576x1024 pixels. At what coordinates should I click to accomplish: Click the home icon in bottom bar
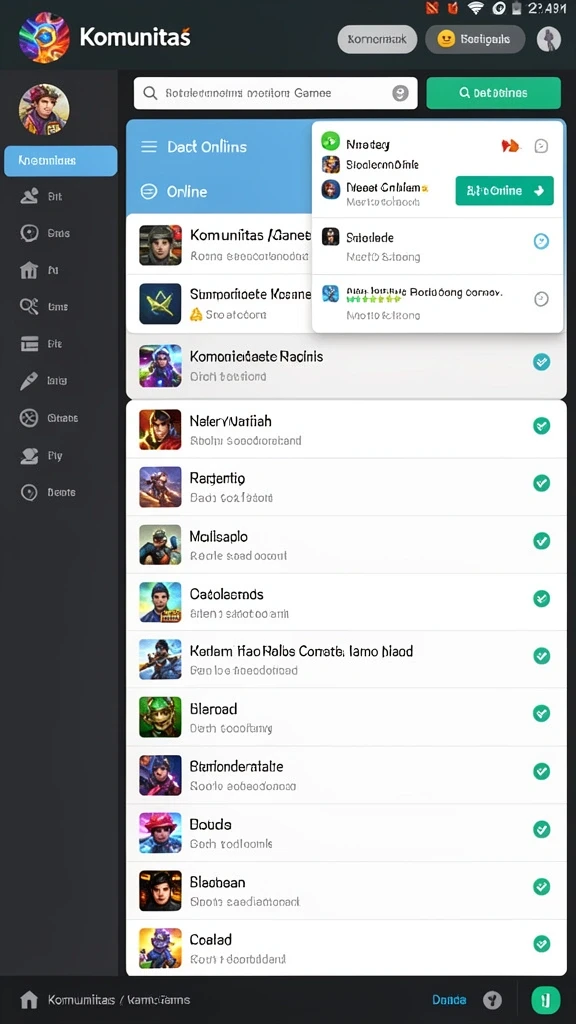pyautogui.click(x=29, y=999)
